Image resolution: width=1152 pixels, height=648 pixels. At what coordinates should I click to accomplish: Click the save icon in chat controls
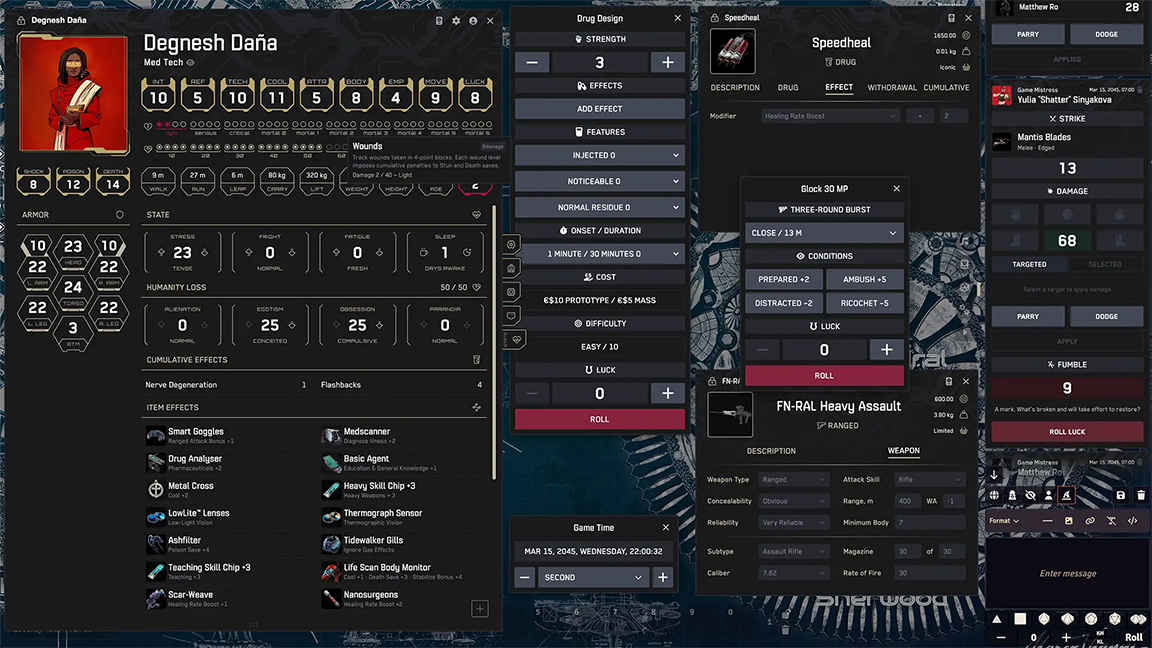pyautogui.click(x=1120, y=495)
